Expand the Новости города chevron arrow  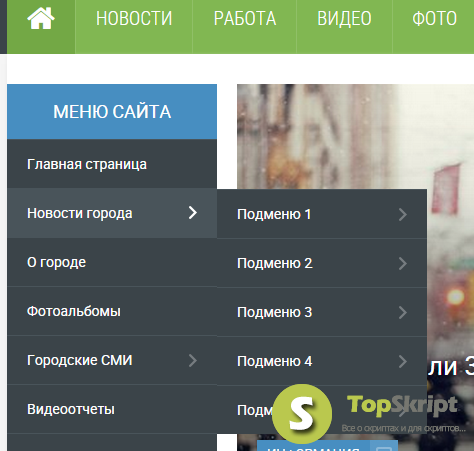click(x=193, y=213)
